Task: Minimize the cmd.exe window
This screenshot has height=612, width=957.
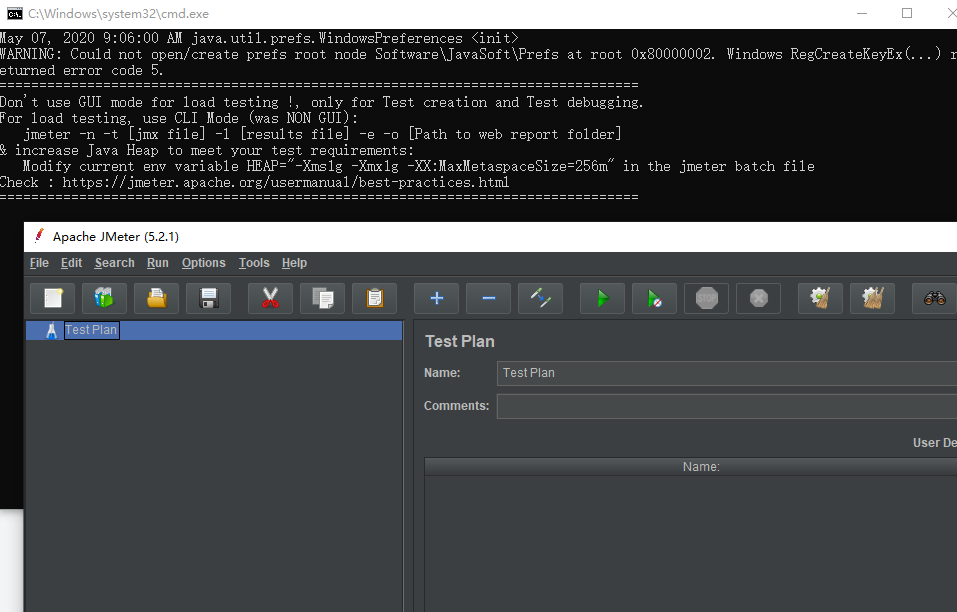Action: point(862,13)
